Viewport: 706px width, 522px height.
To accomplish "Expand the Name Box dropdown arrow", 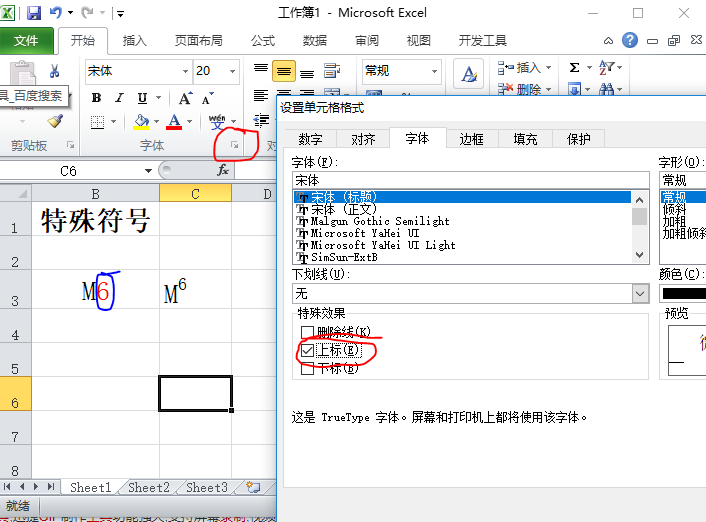I will tap(148, 171).
